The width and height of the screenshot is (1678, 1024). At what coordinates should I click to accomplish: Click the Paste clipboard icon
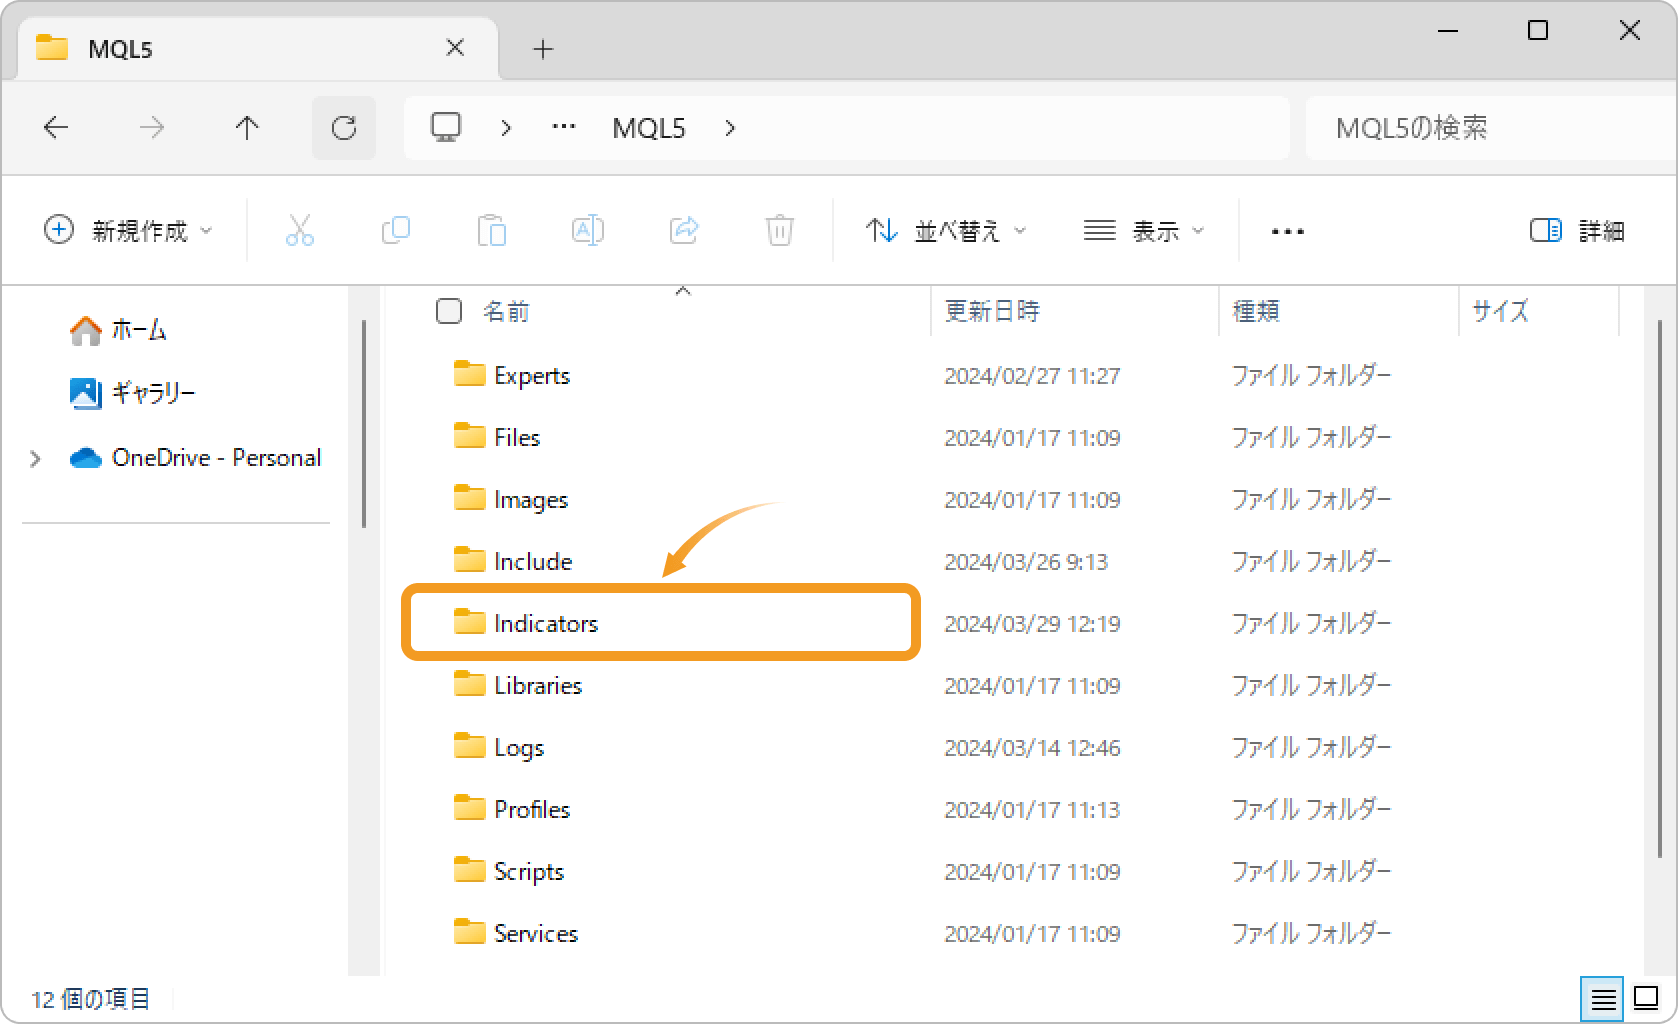coord(491,231)
